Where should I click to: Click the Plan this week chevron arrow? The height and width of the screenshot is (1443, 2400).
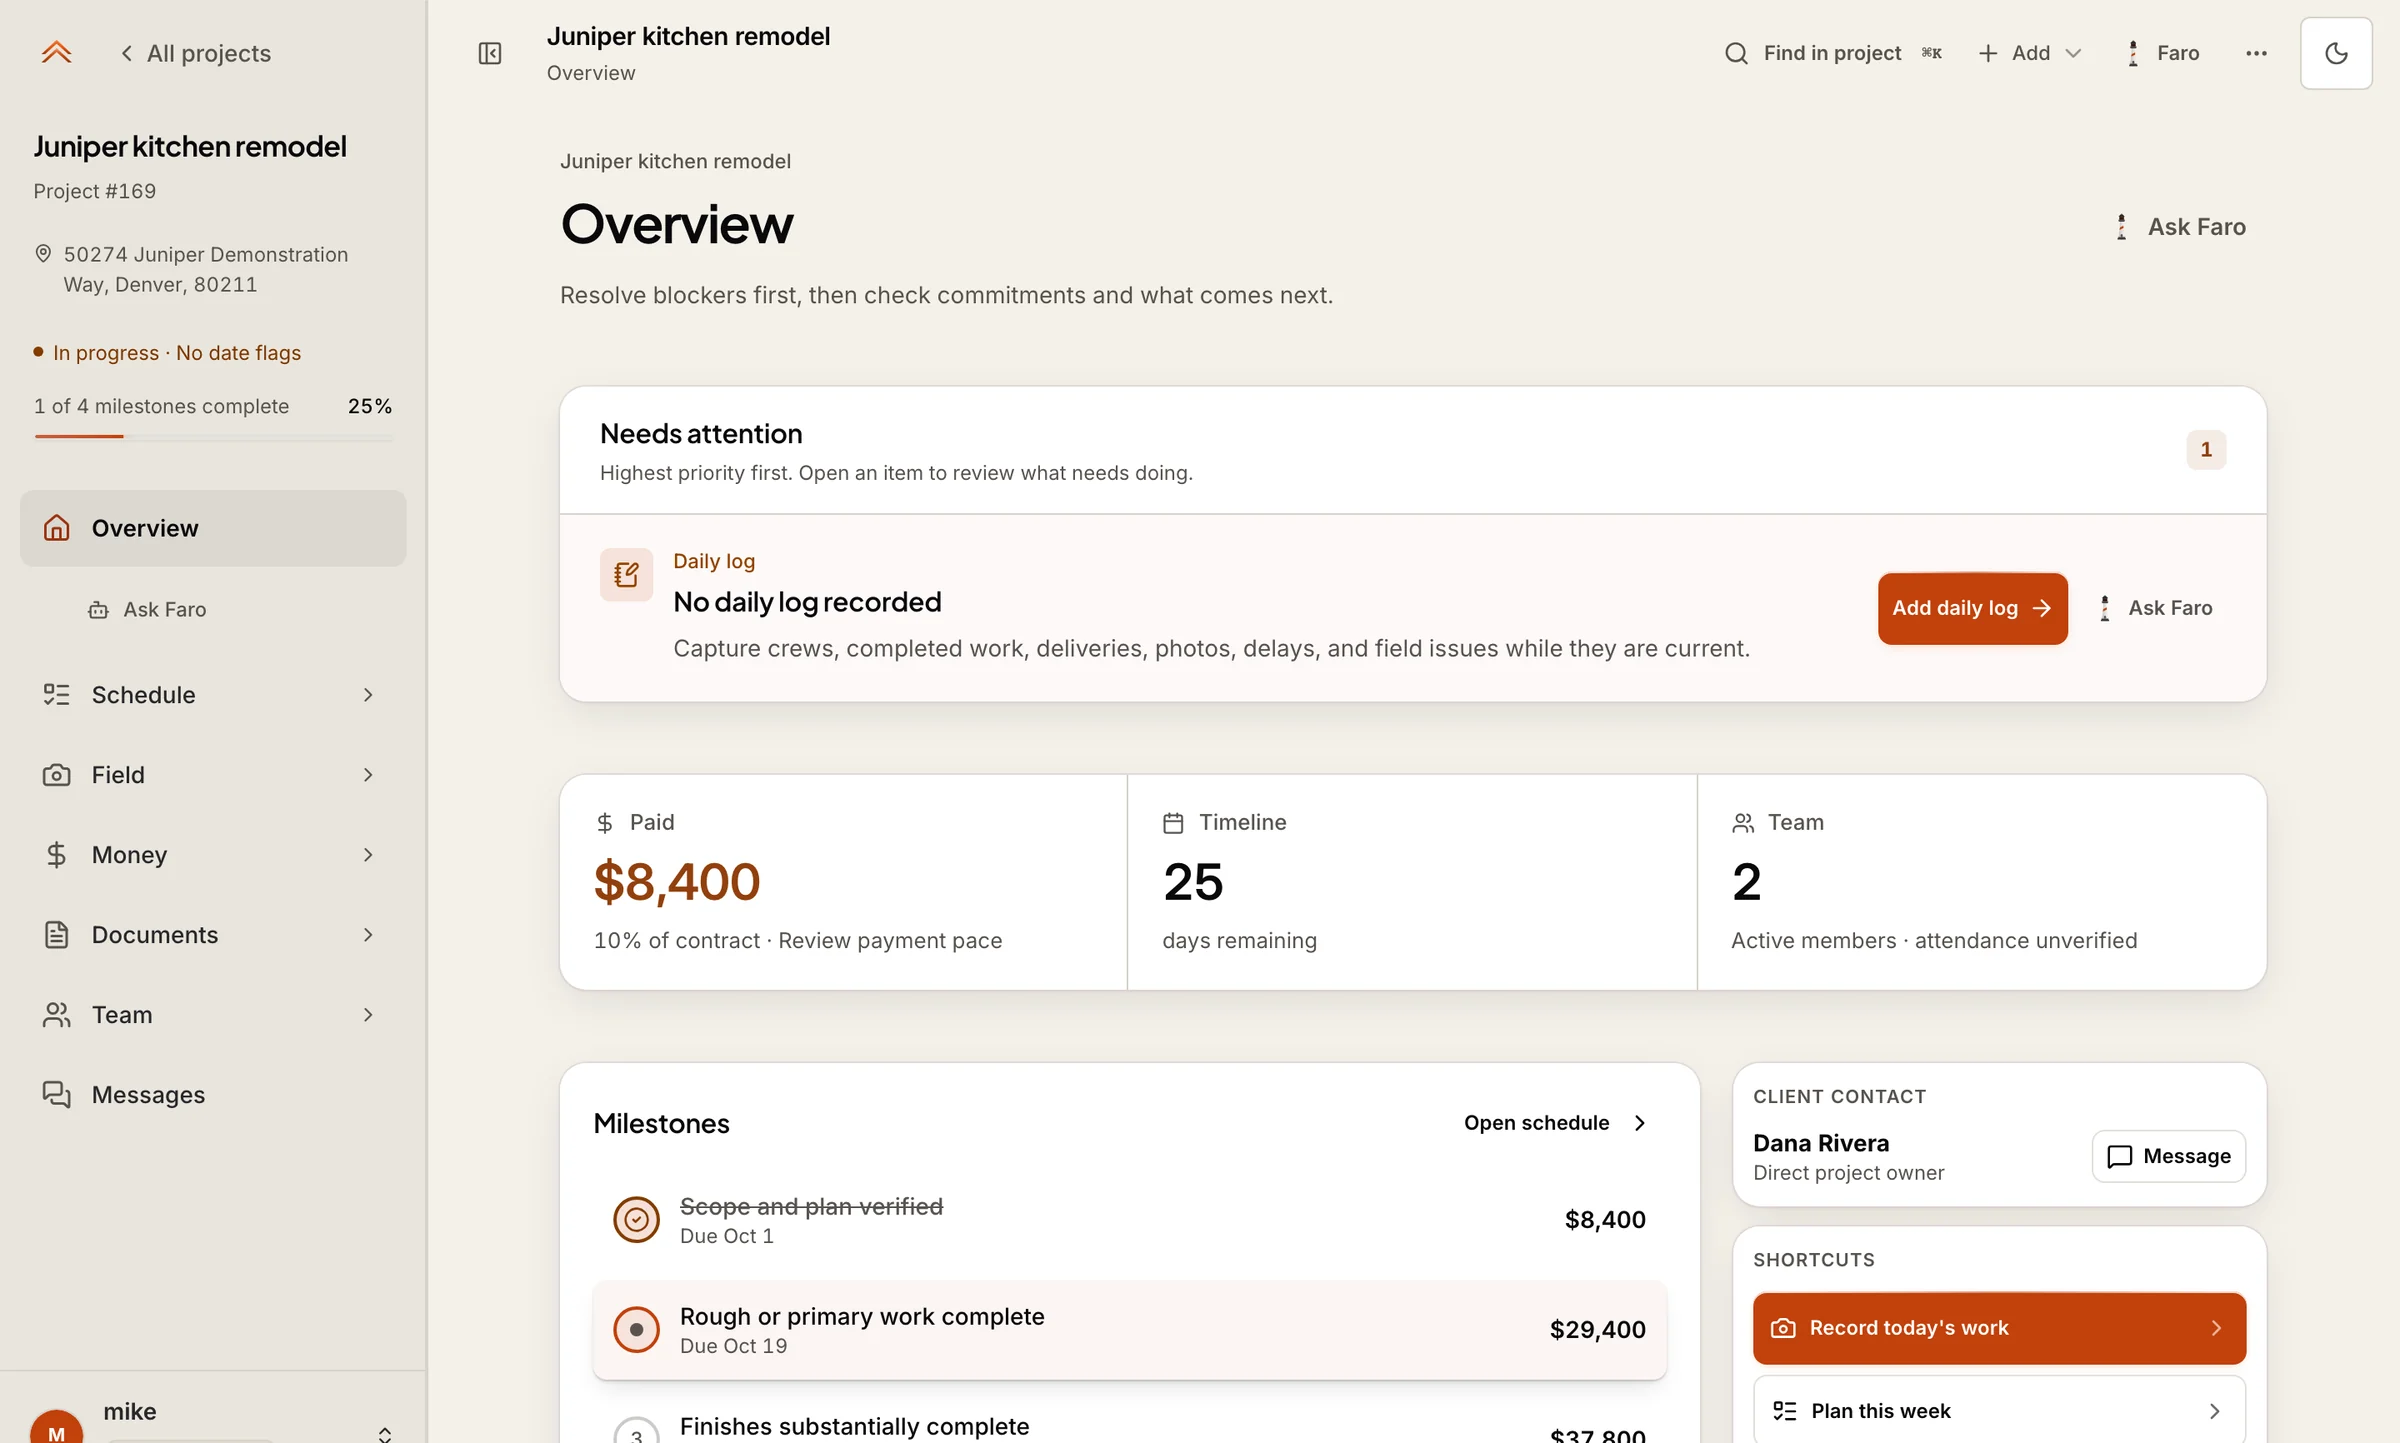(x=2214, y=1411)
